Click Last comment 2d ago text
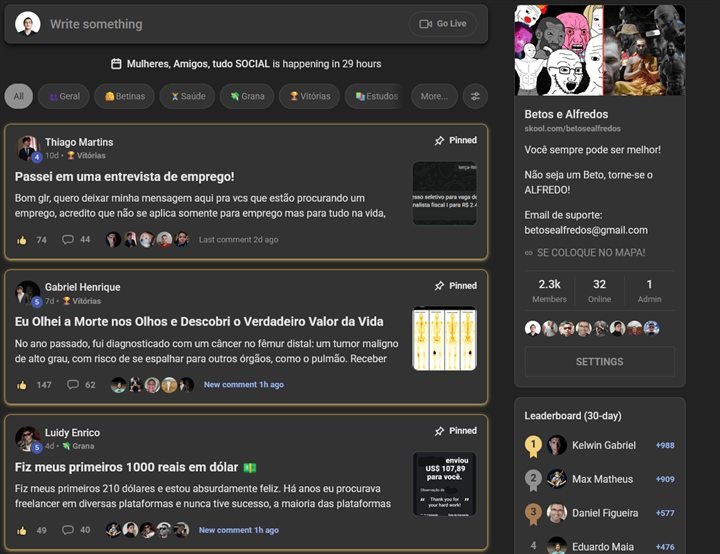 [238, 240]
